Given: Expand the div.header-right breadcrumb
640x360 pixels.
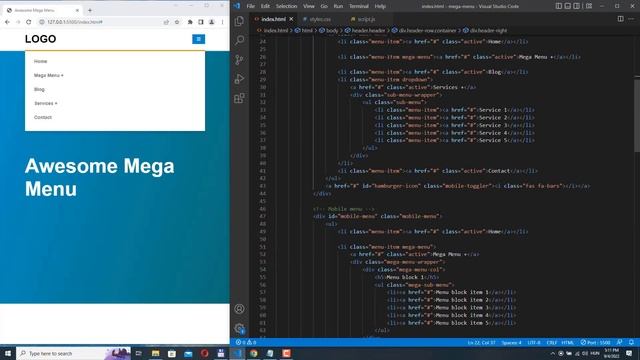Looking at the screenshot, I should [x=485, y=31].
